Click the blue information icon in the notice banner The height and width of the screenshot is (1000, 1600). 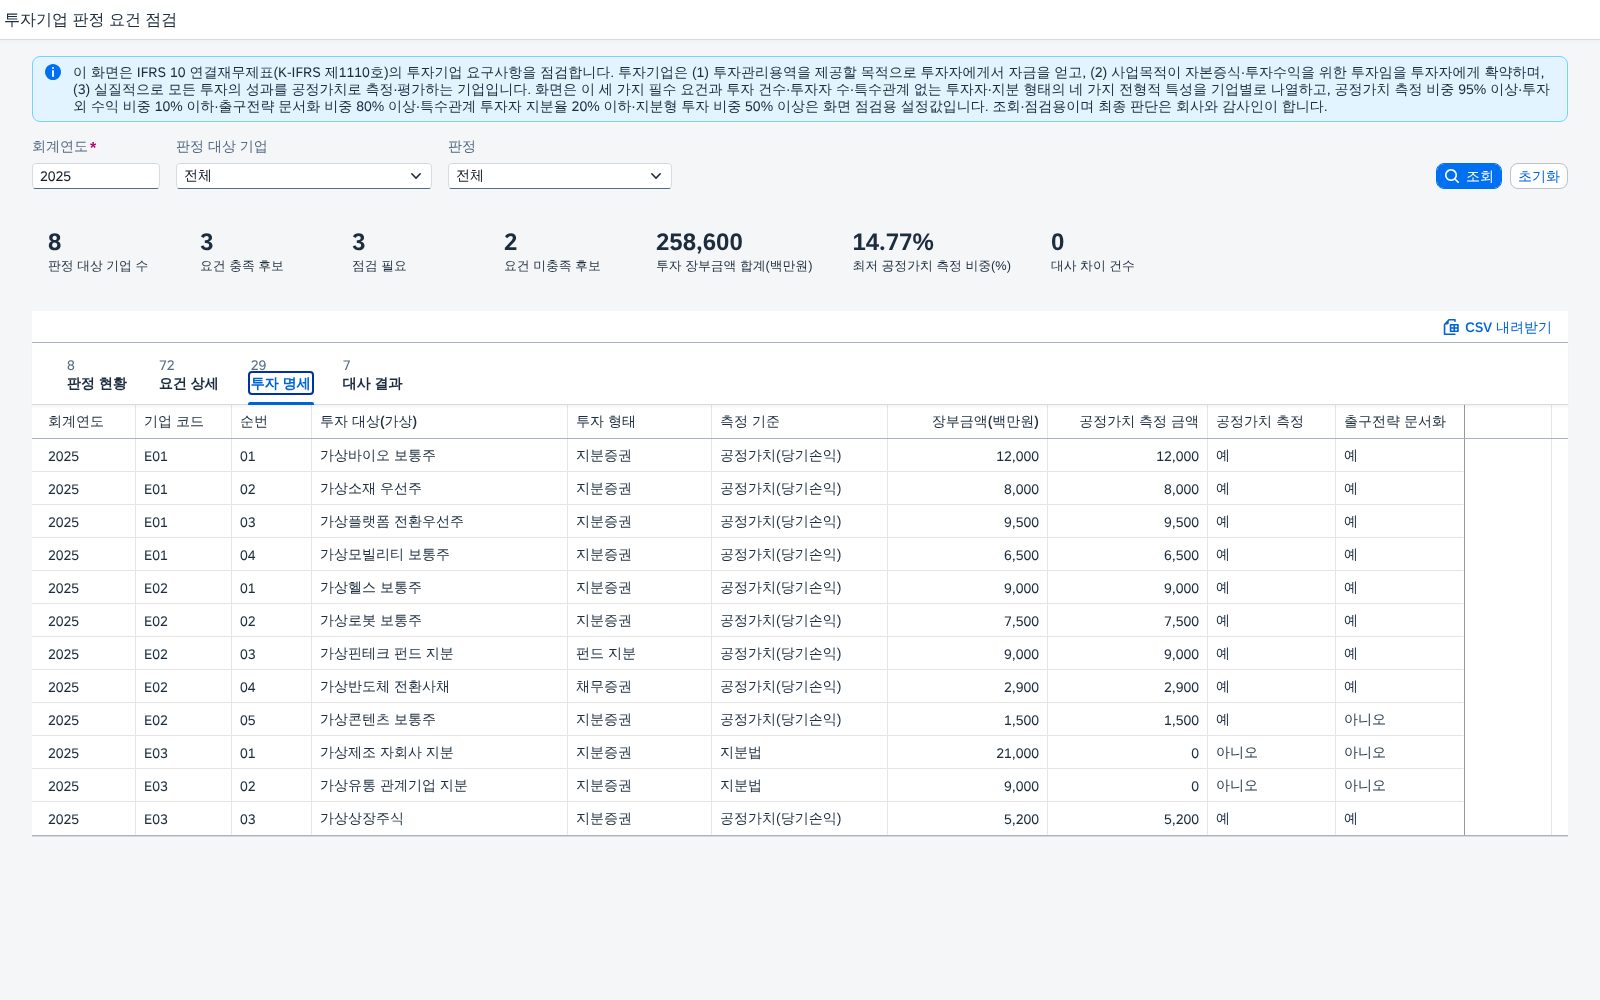pos(53,72)
